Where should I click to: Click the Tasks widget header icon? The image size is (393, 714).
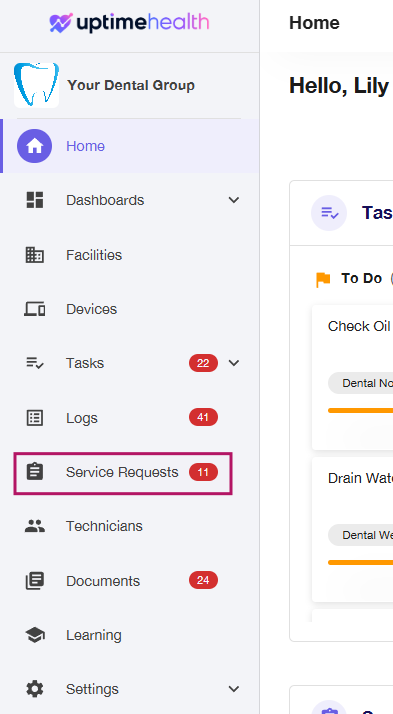coord(329,213)
